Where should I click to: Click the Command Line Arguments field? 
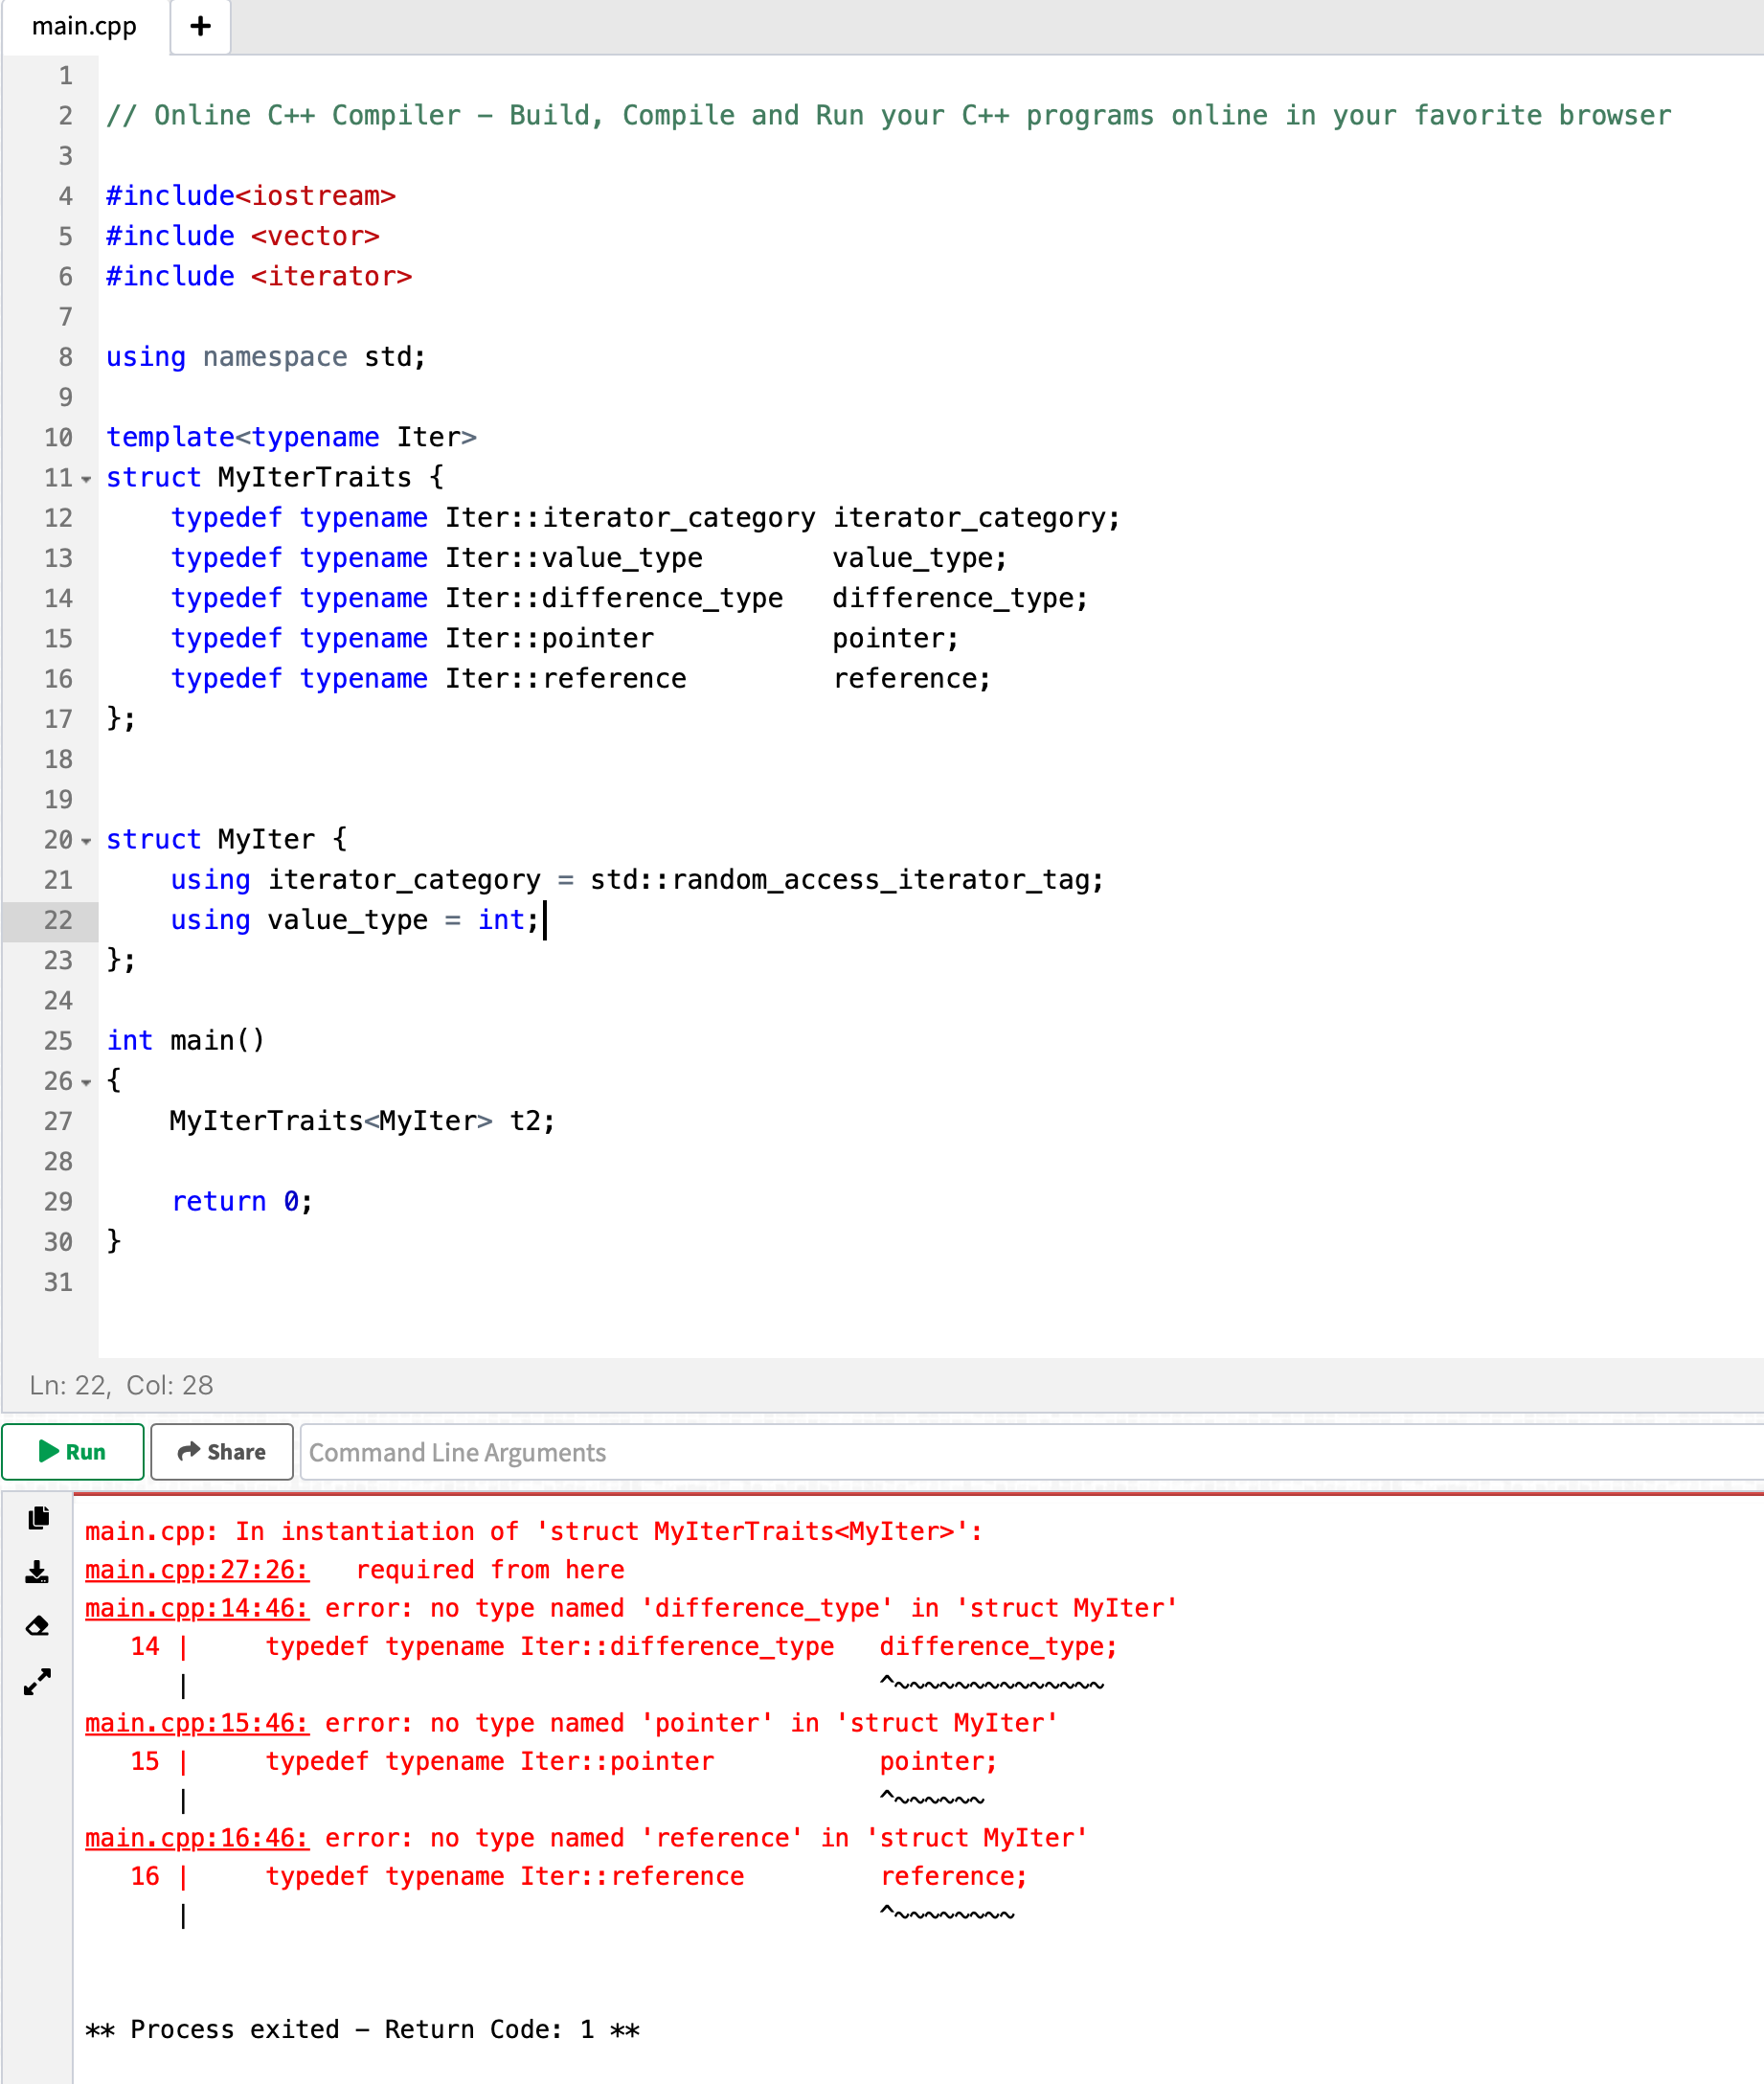pyautogui.click(x=700, y=1452)
